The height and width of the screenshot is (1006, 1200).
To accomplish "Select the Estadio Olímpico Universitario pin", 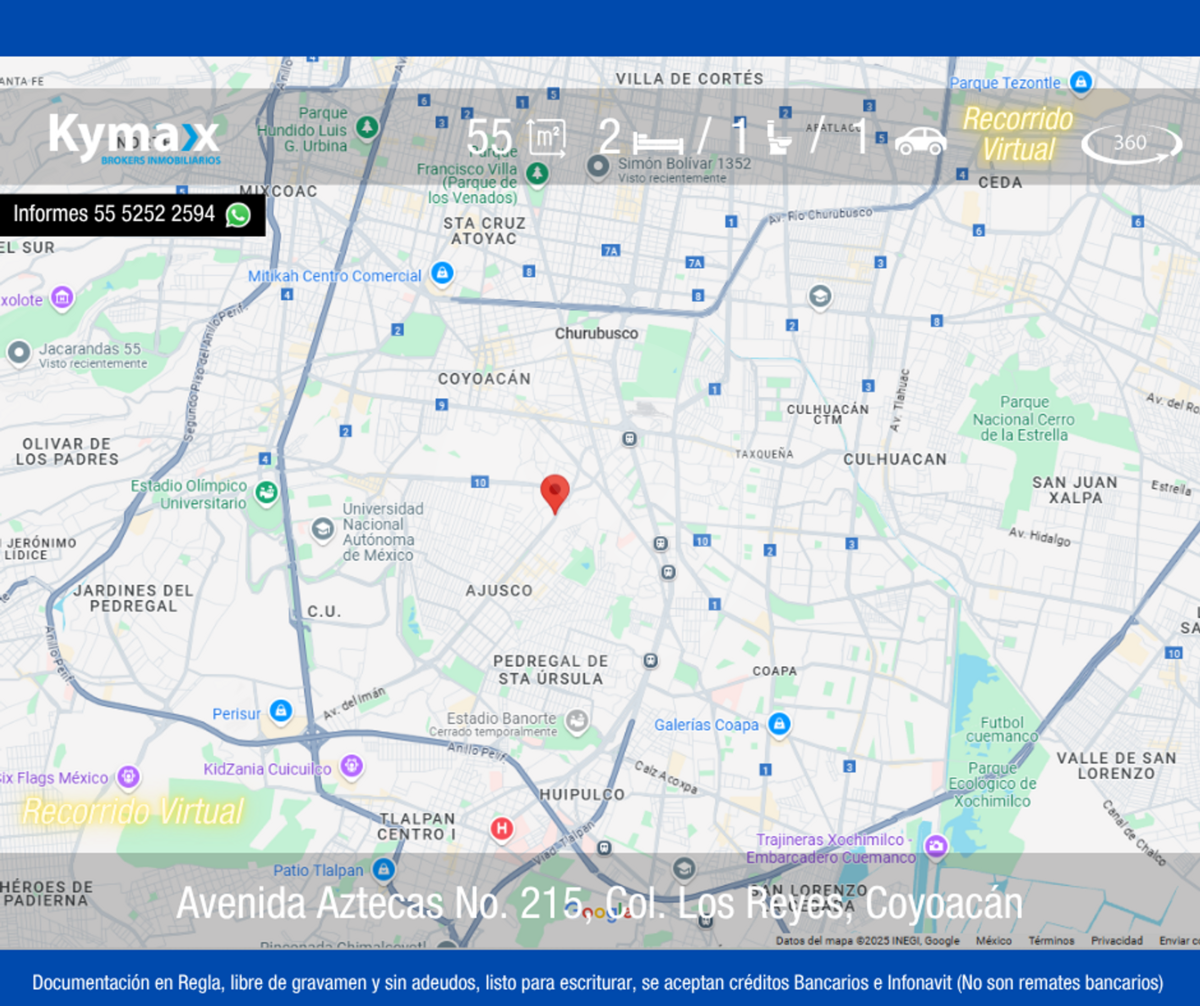I will [x=266, y=492].
